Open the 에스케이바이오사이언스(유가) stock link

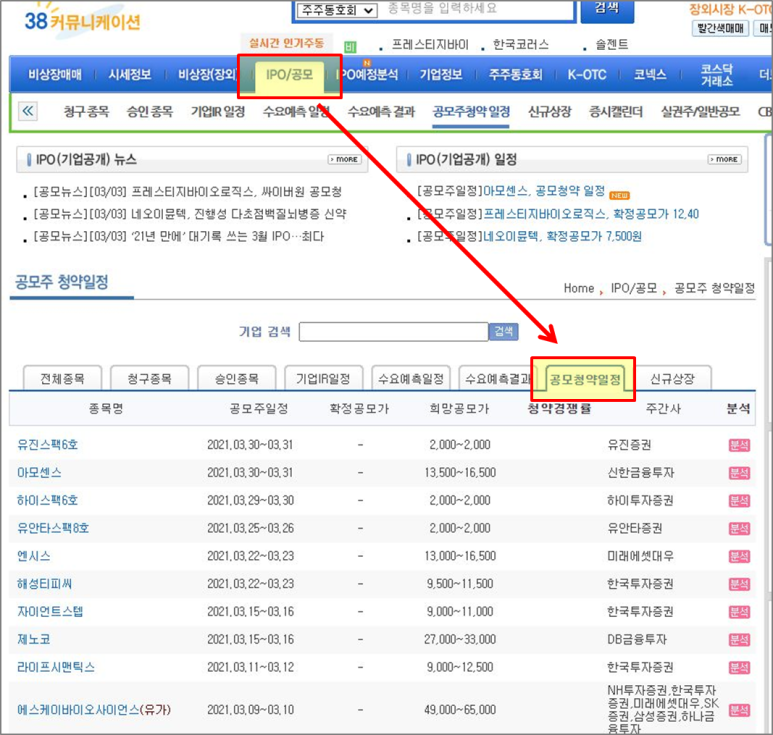tap(94, 710)
